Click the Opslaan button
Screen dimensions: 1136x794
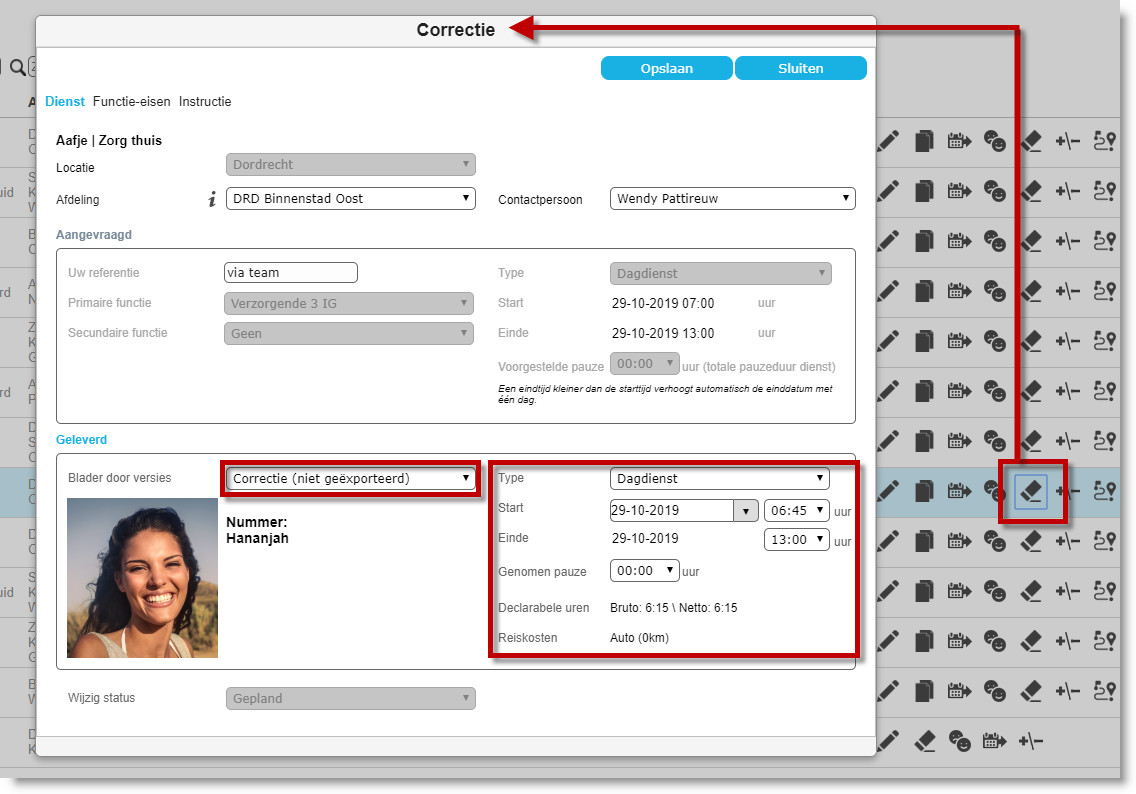[x=667, y=68]
